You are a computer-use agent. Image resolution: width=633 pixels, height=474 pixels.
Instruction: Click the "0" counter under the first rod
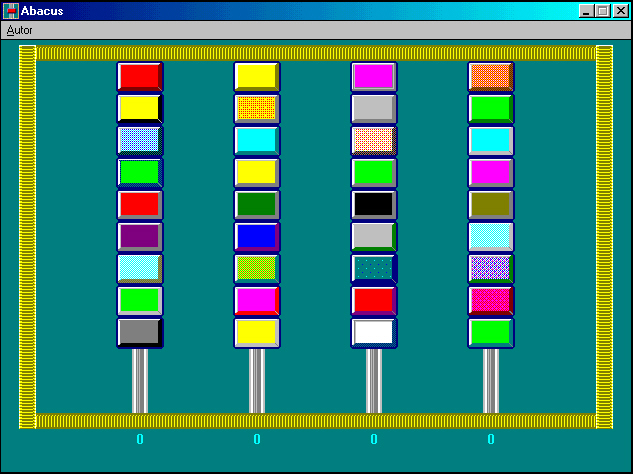coord(140,439)
